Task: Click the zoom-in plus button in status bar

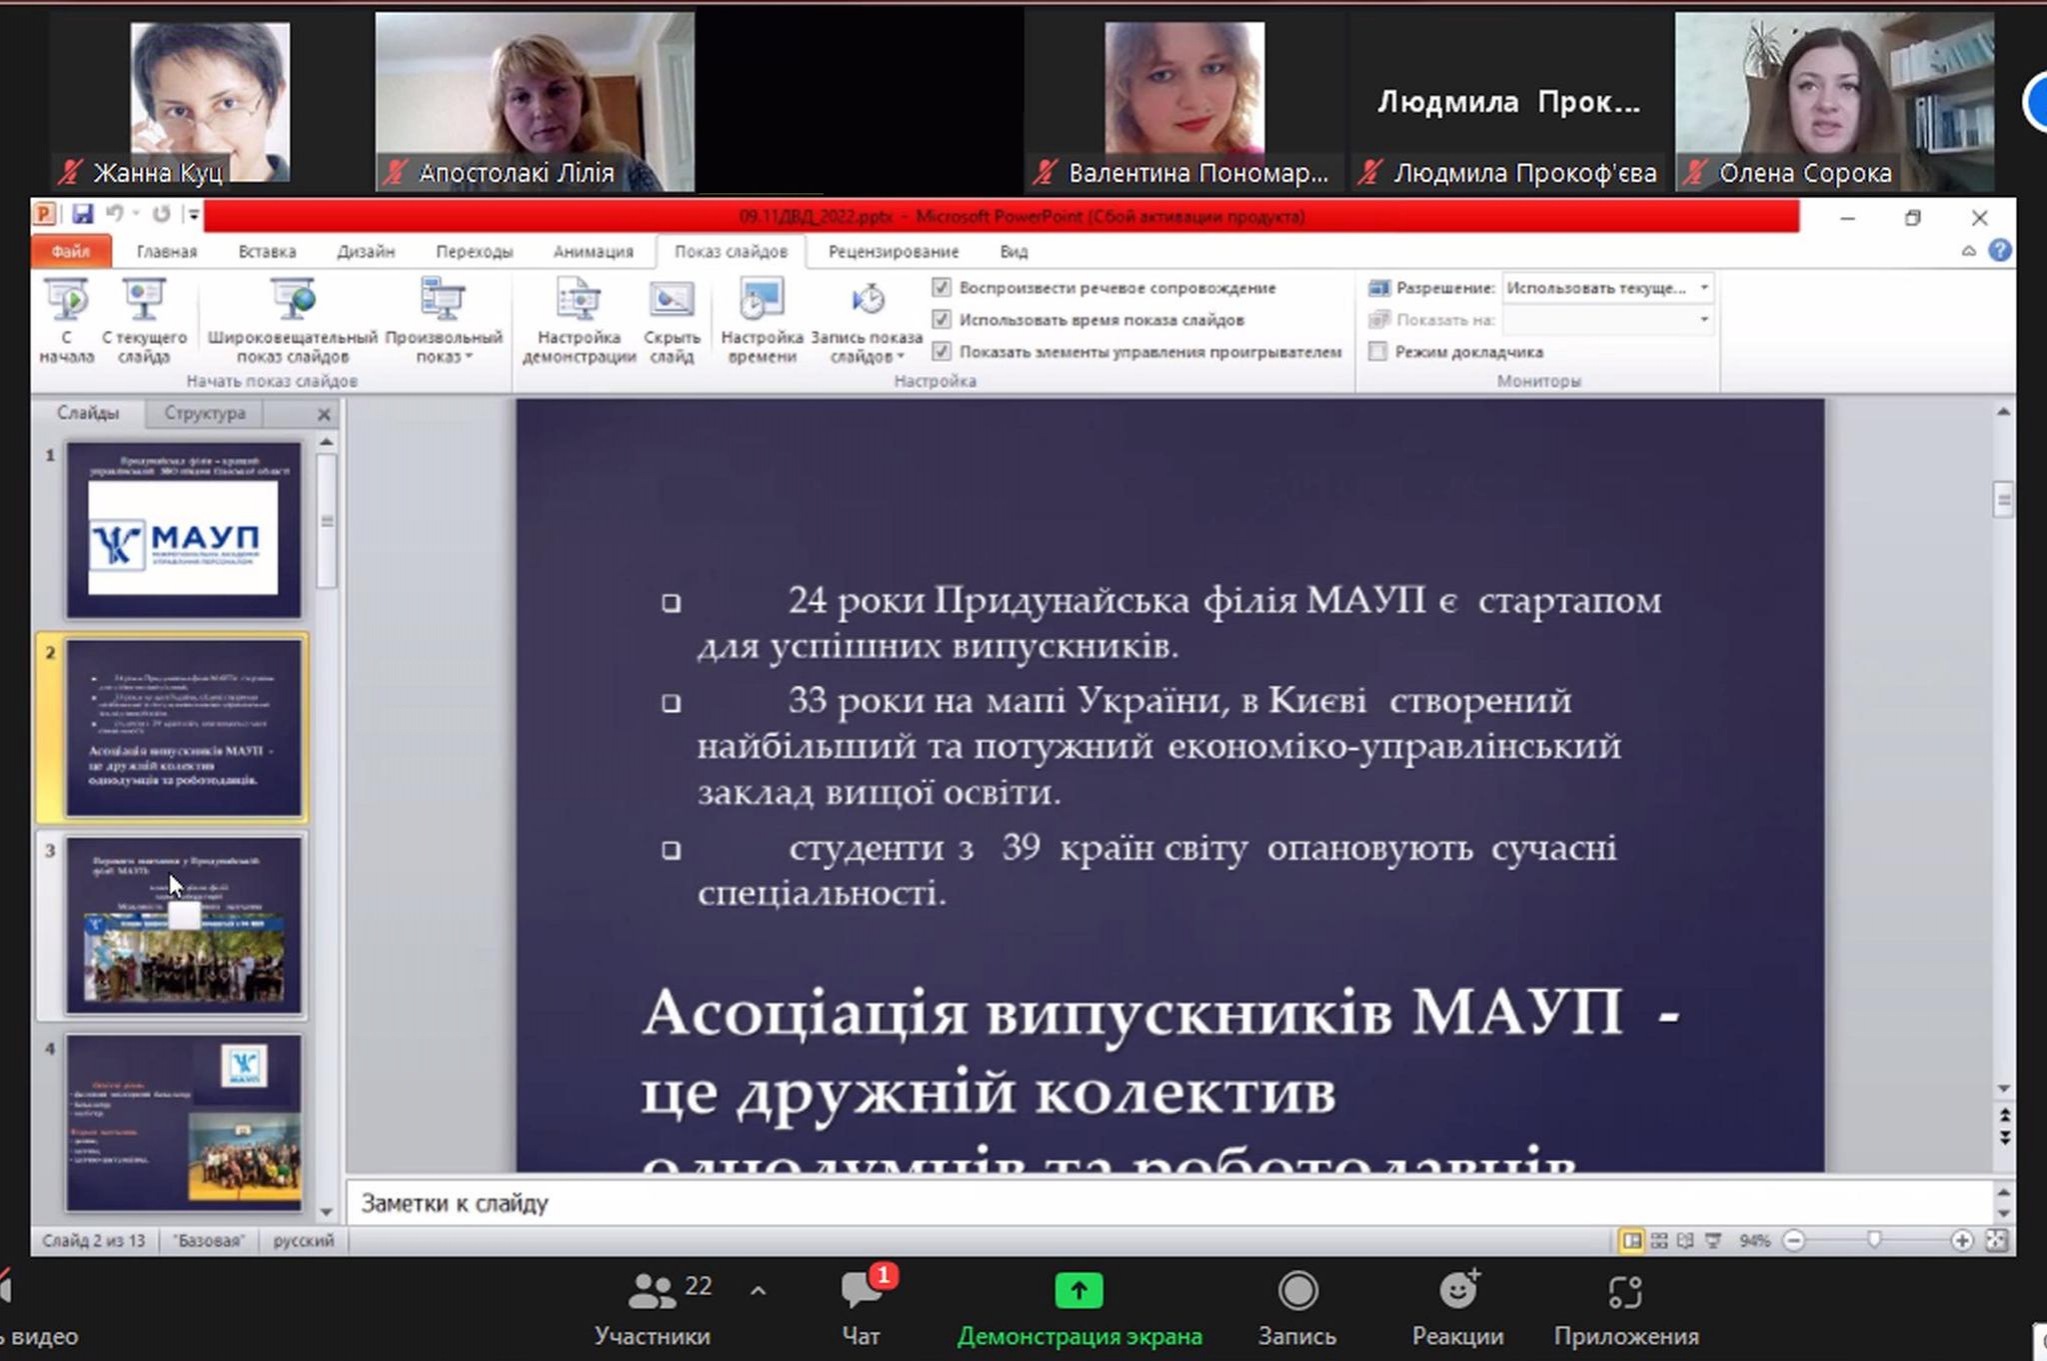Action: [x=1961, y=1241]
